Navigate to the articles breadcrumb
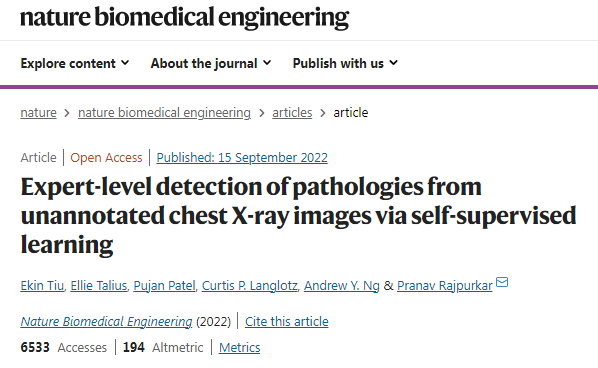 pyautogui.click(x=292, y=113)
